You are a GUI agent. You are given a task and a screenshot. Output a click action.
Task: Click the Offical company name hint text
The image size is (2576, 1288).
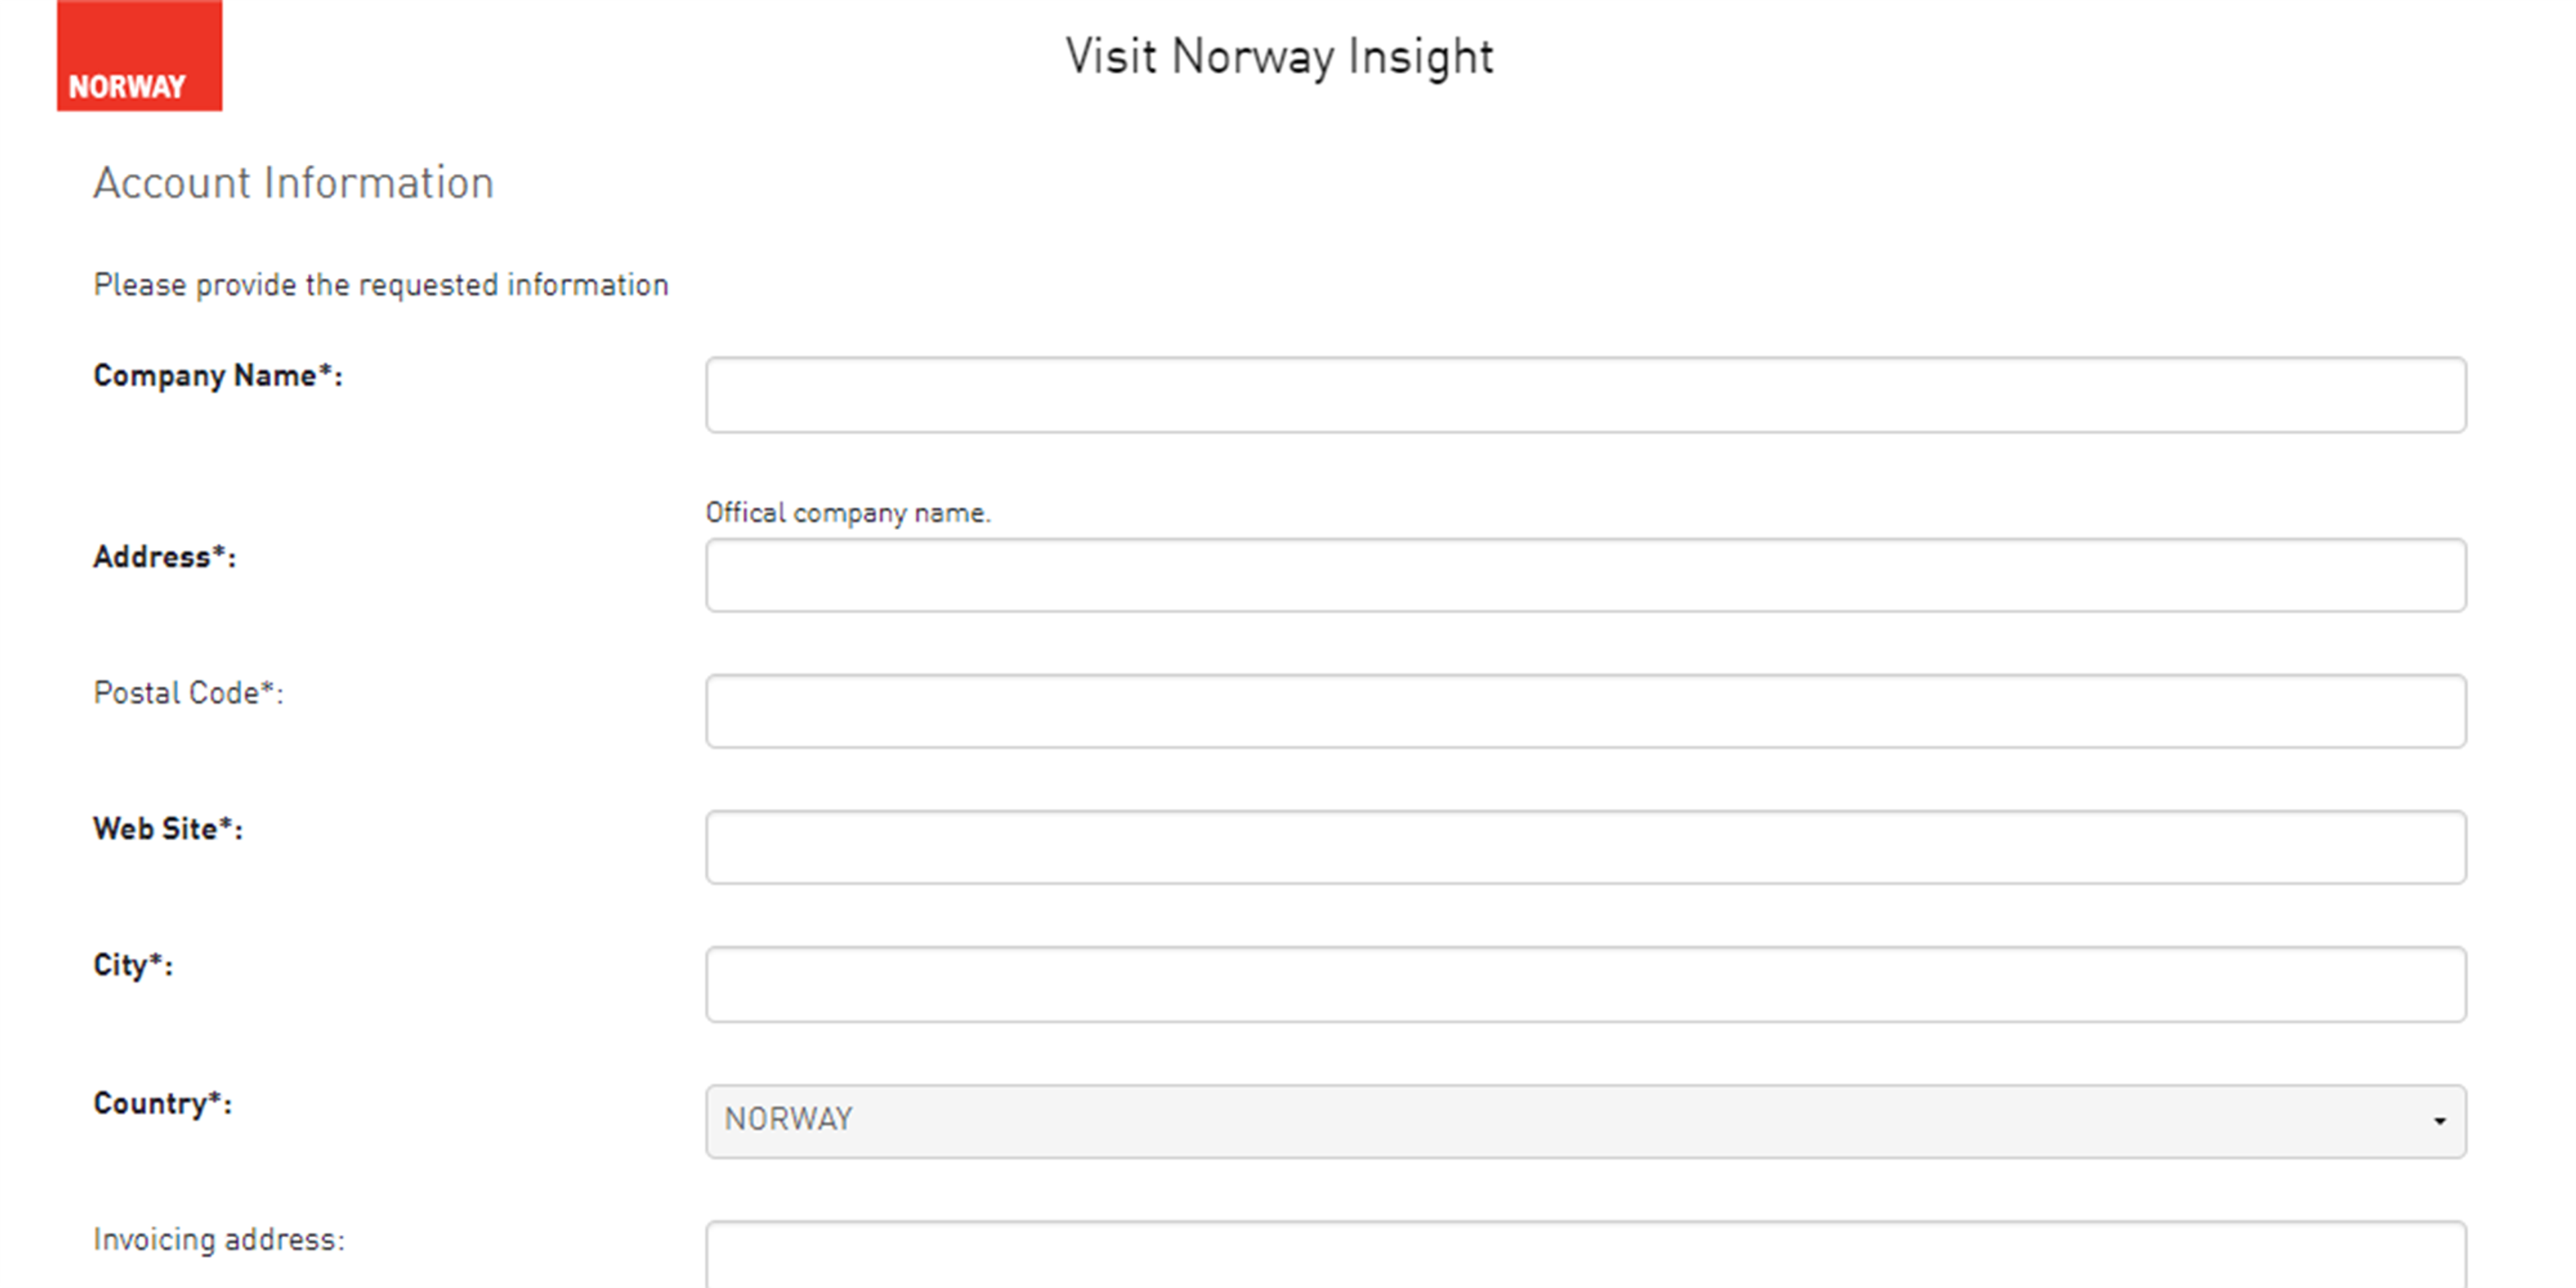(848, 512)
